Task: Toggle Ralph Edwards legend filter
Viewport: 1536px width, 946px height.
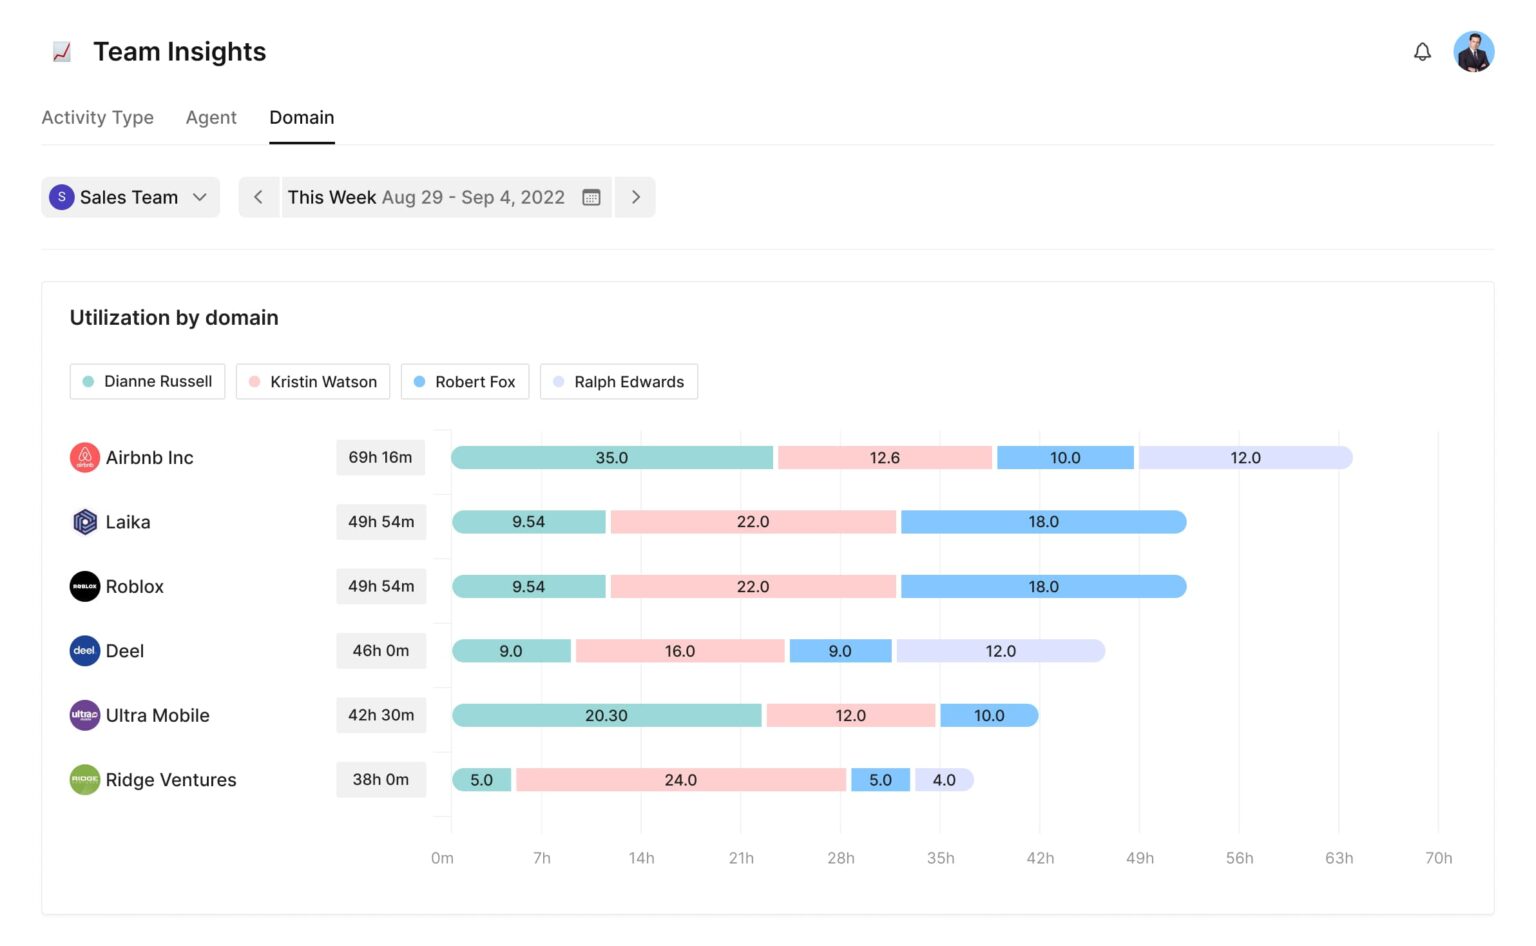Action: click(619, 381)
